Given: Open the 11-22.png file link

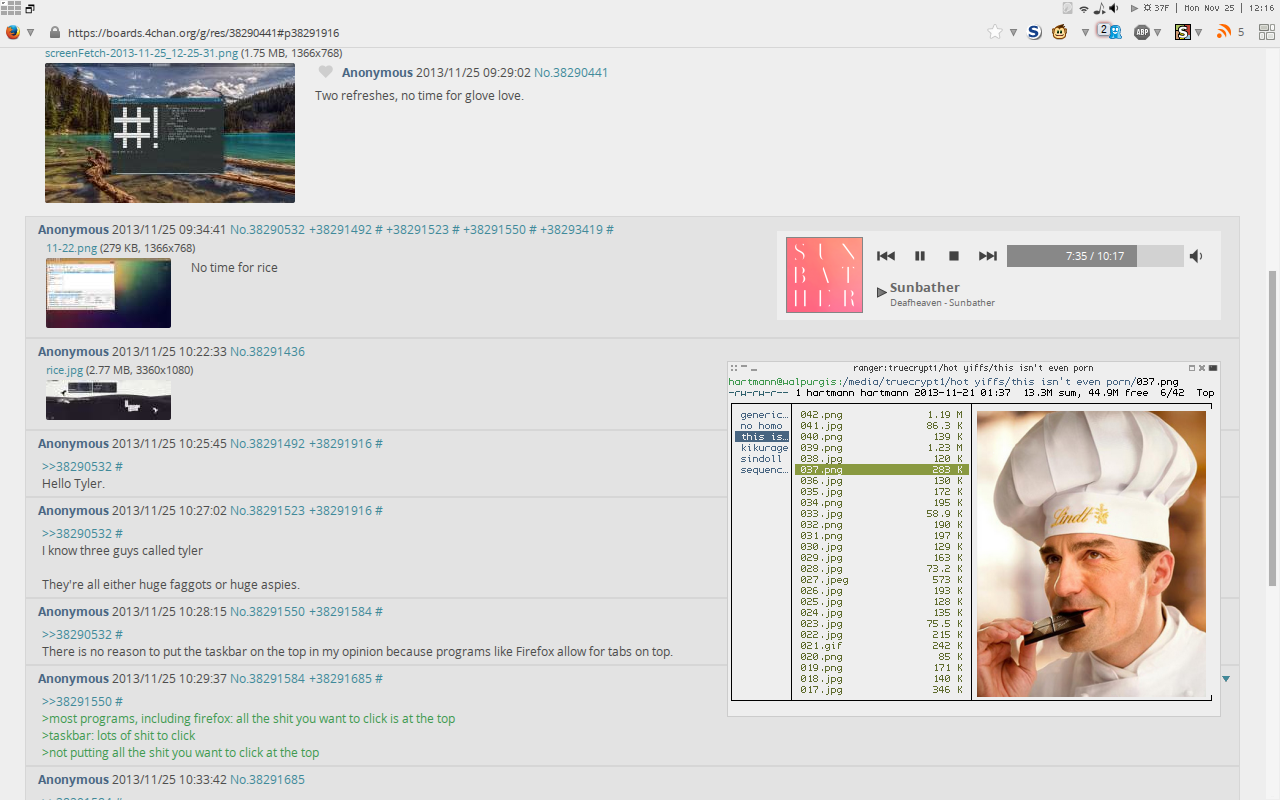Looking at the screenshot, I should click(71, 248).
